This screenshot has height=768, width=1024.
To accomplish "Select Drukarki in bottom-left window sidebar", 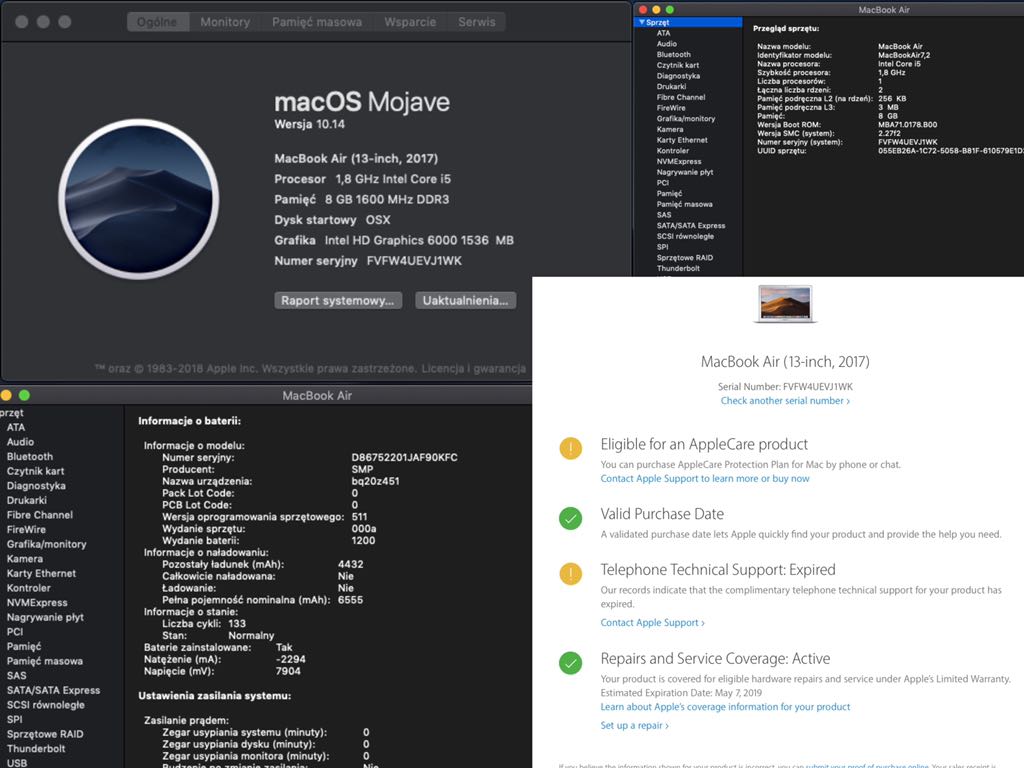I will [x=27, y=501].
